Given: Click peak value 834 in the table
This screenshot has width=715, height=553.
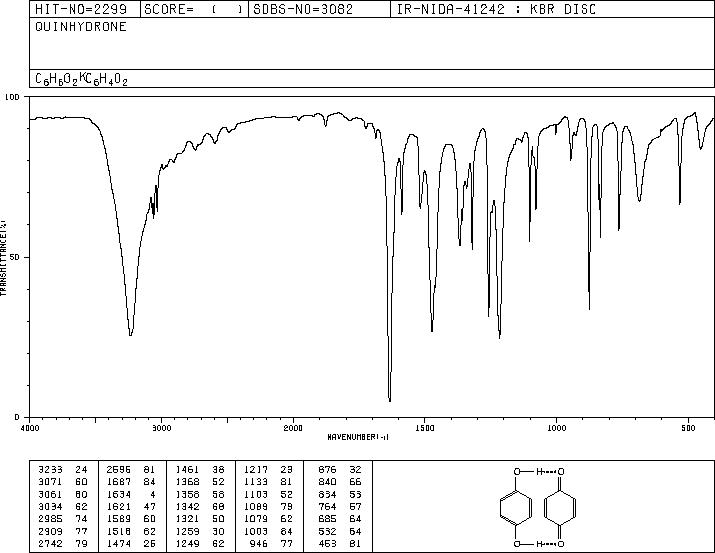Looking at the screenshot, I should point(327,494).
